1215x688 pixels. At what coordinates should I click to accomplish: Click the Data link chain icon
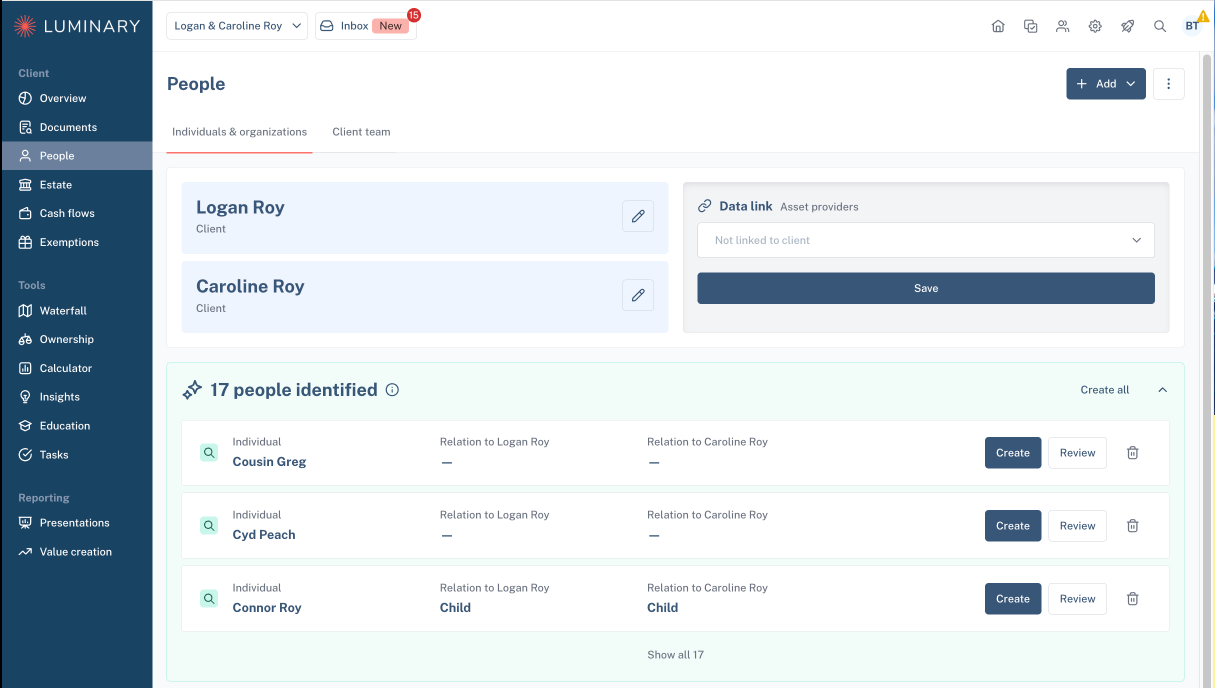(705, 206)
